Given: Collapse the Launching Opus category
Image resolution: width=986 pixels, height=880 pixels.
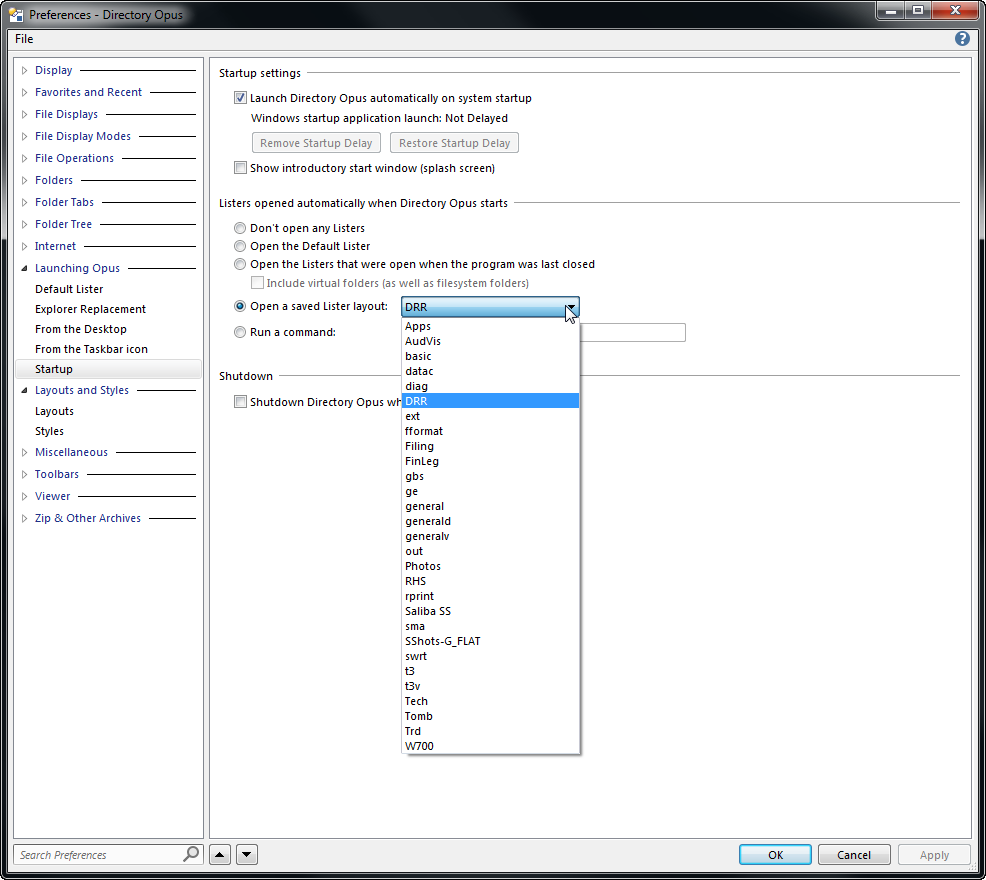Looking at the screenshot, I should [25, 269].
